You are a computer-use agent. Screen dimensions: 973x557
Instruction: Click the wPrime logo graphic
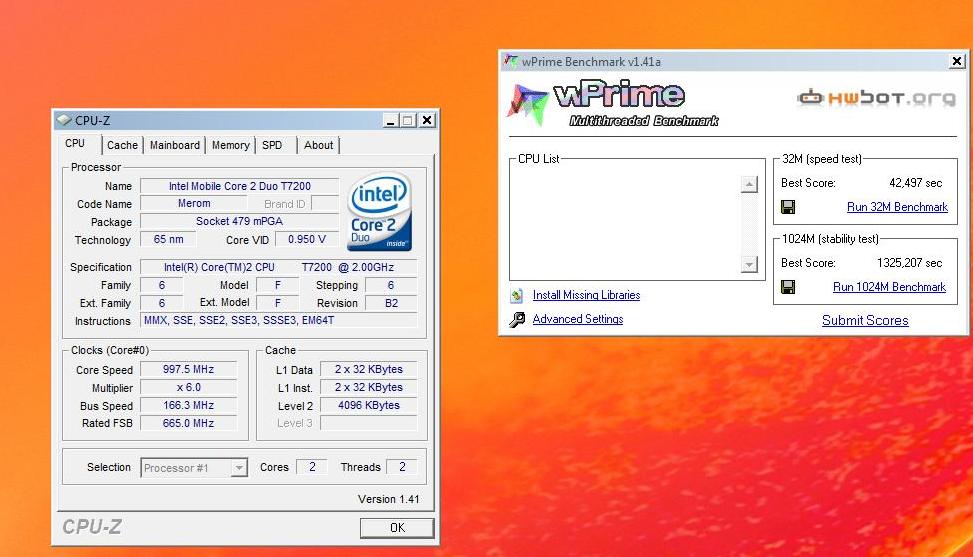[613, 103]
